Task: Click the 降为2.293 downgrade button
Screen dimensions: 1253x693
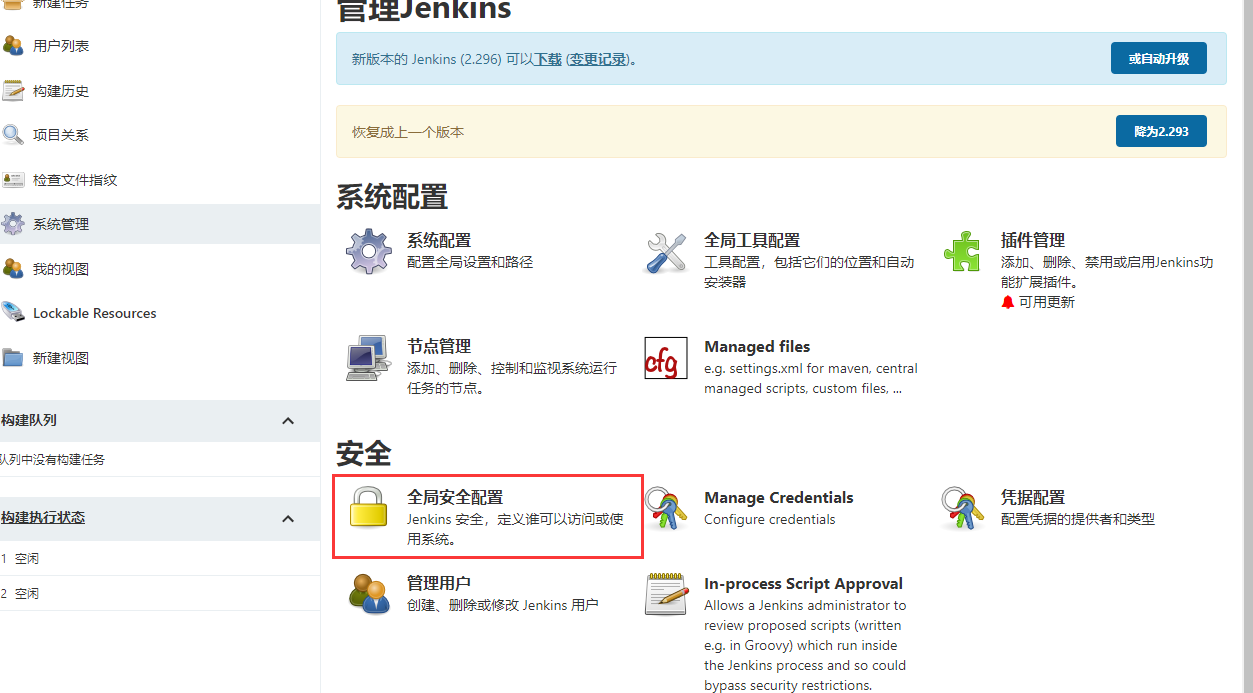Action: click(x=1161, y=131)
